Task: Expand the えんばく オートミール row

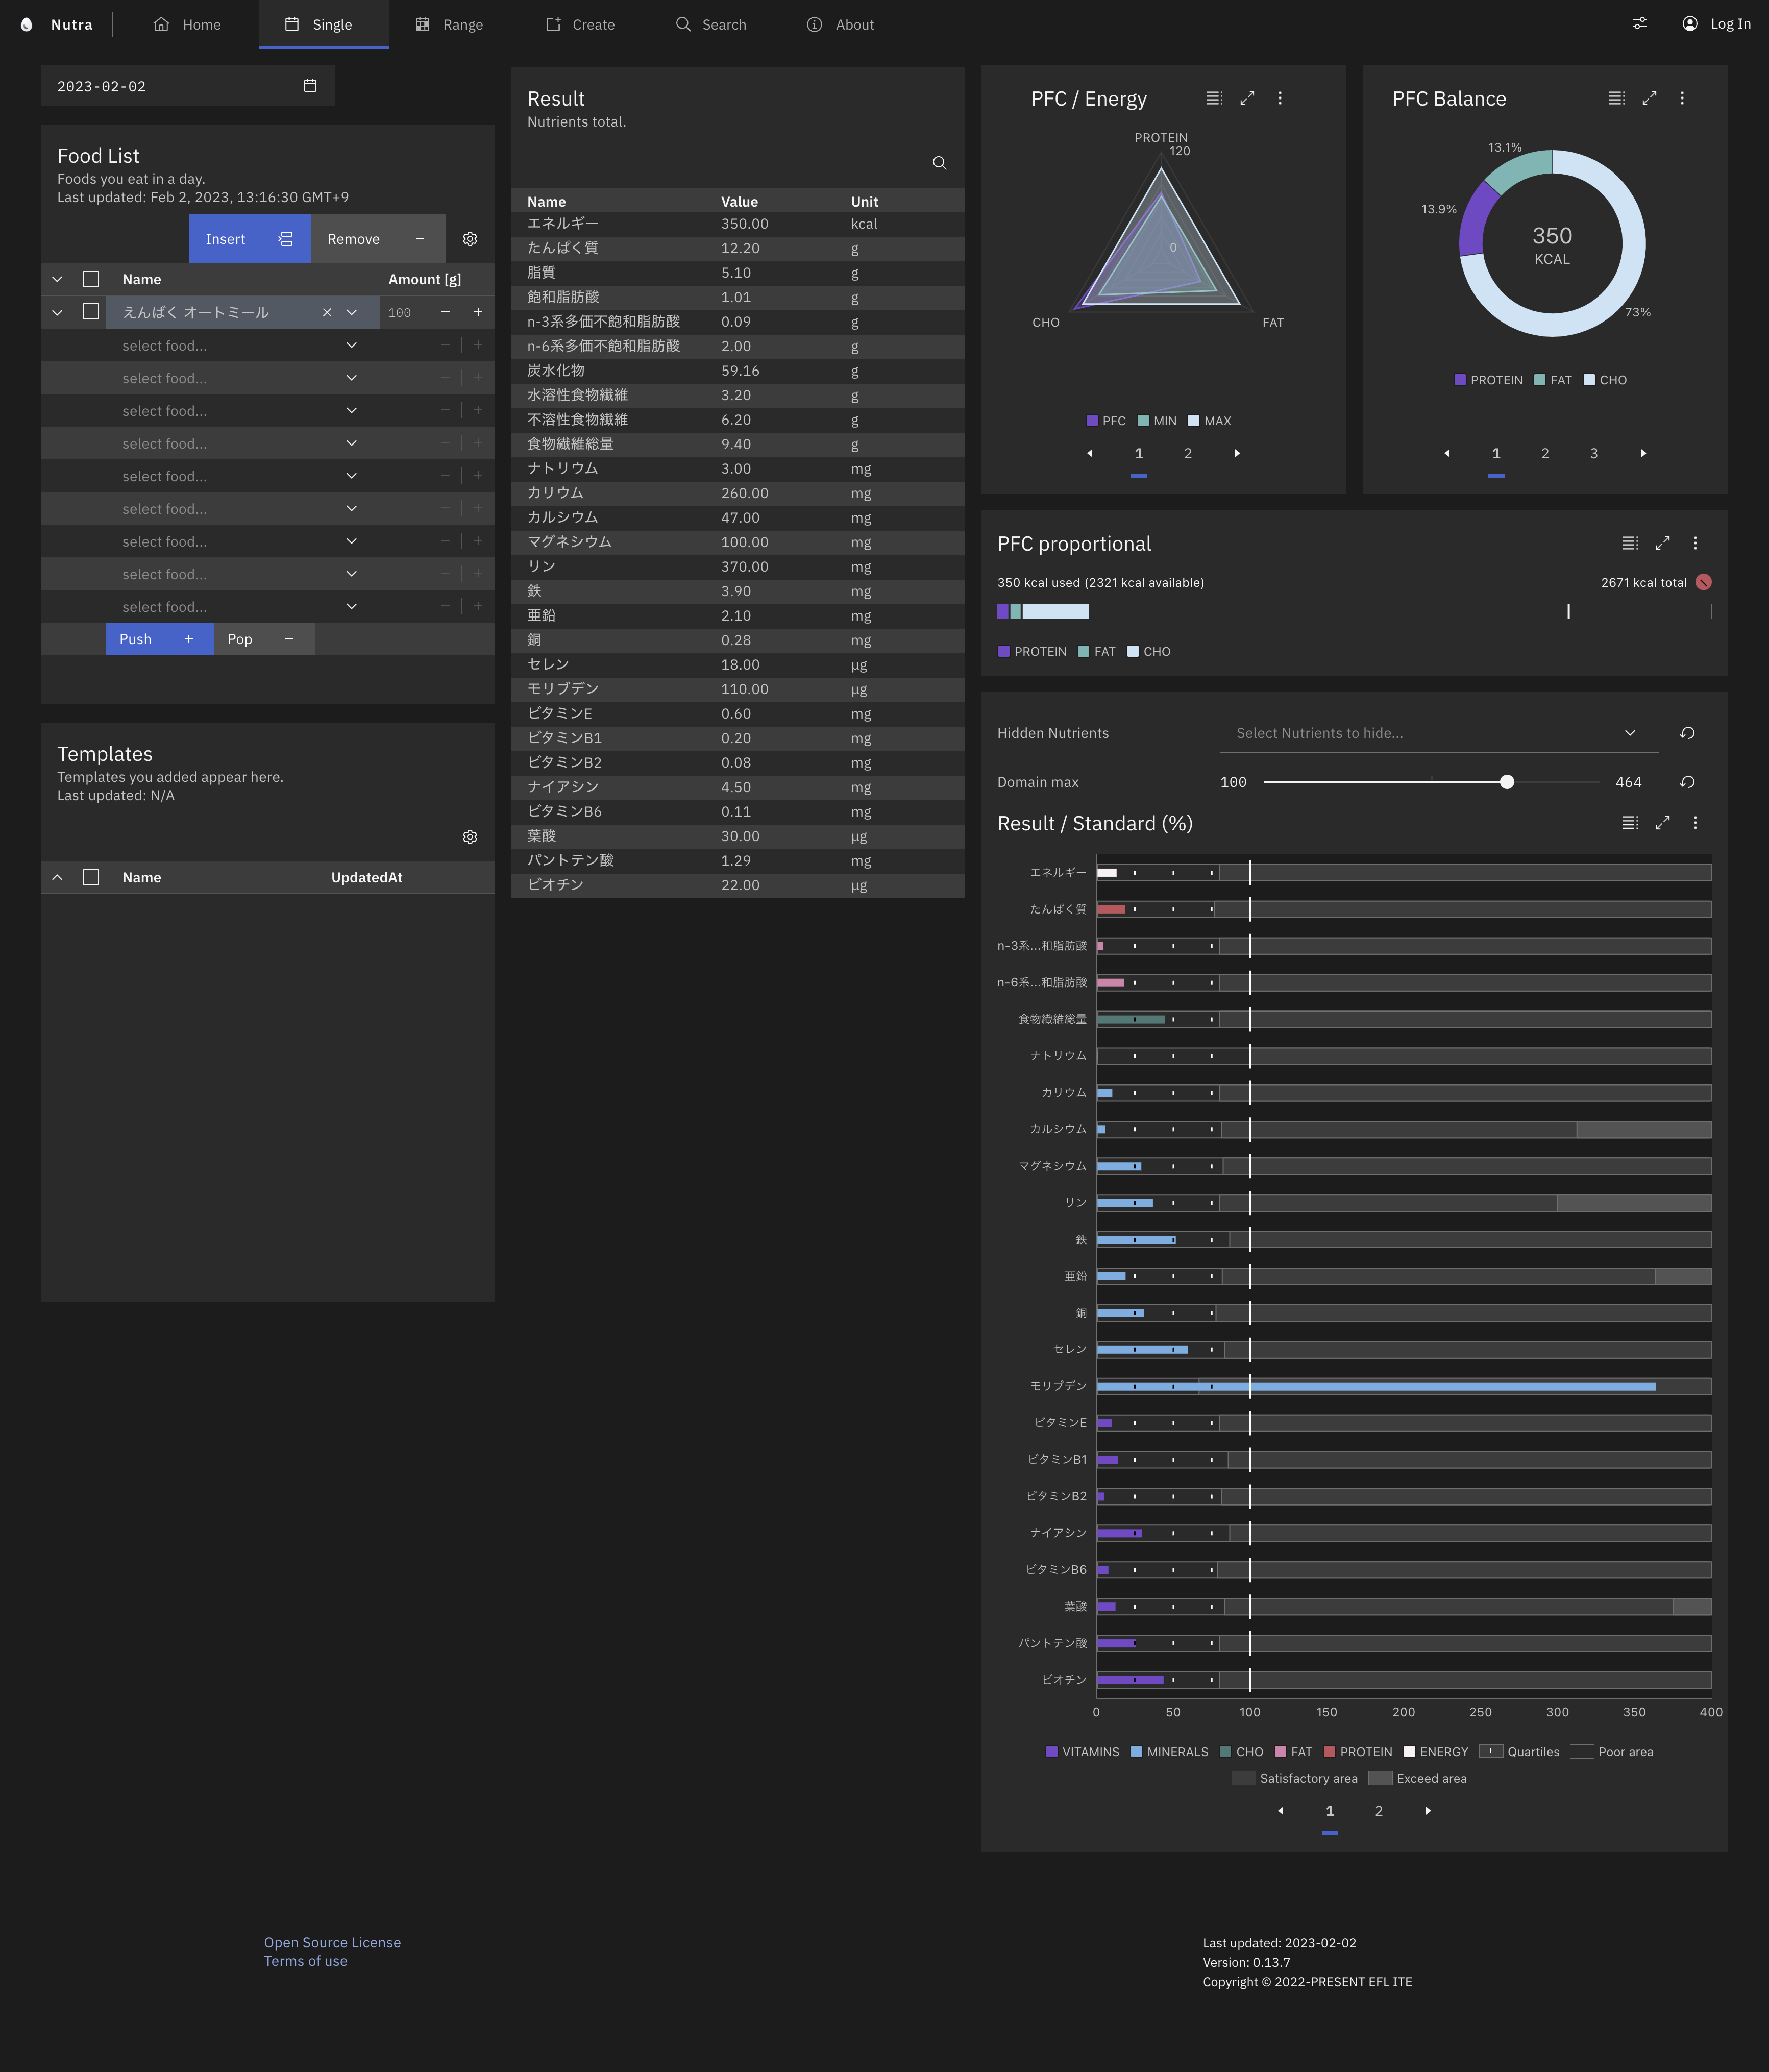Action: (x=57, y=312)
